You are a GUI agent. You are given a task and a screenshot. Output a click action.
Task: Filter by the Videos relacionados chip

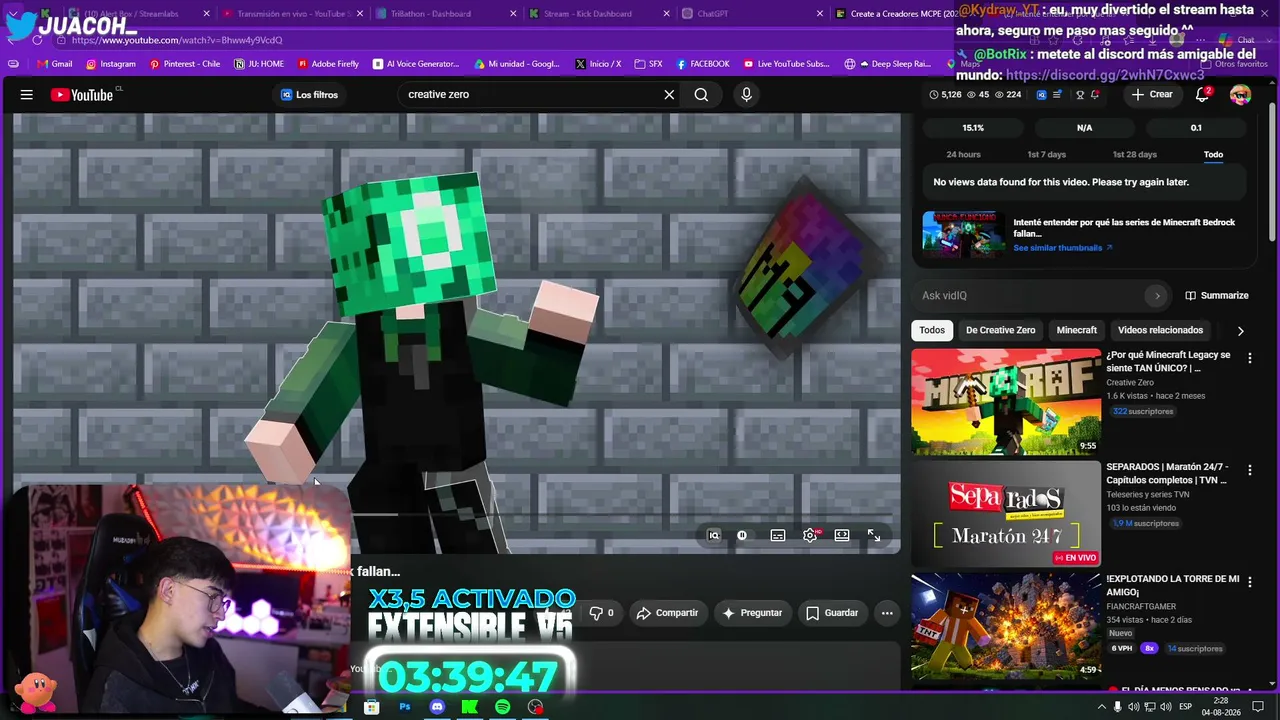(1160, 330)
